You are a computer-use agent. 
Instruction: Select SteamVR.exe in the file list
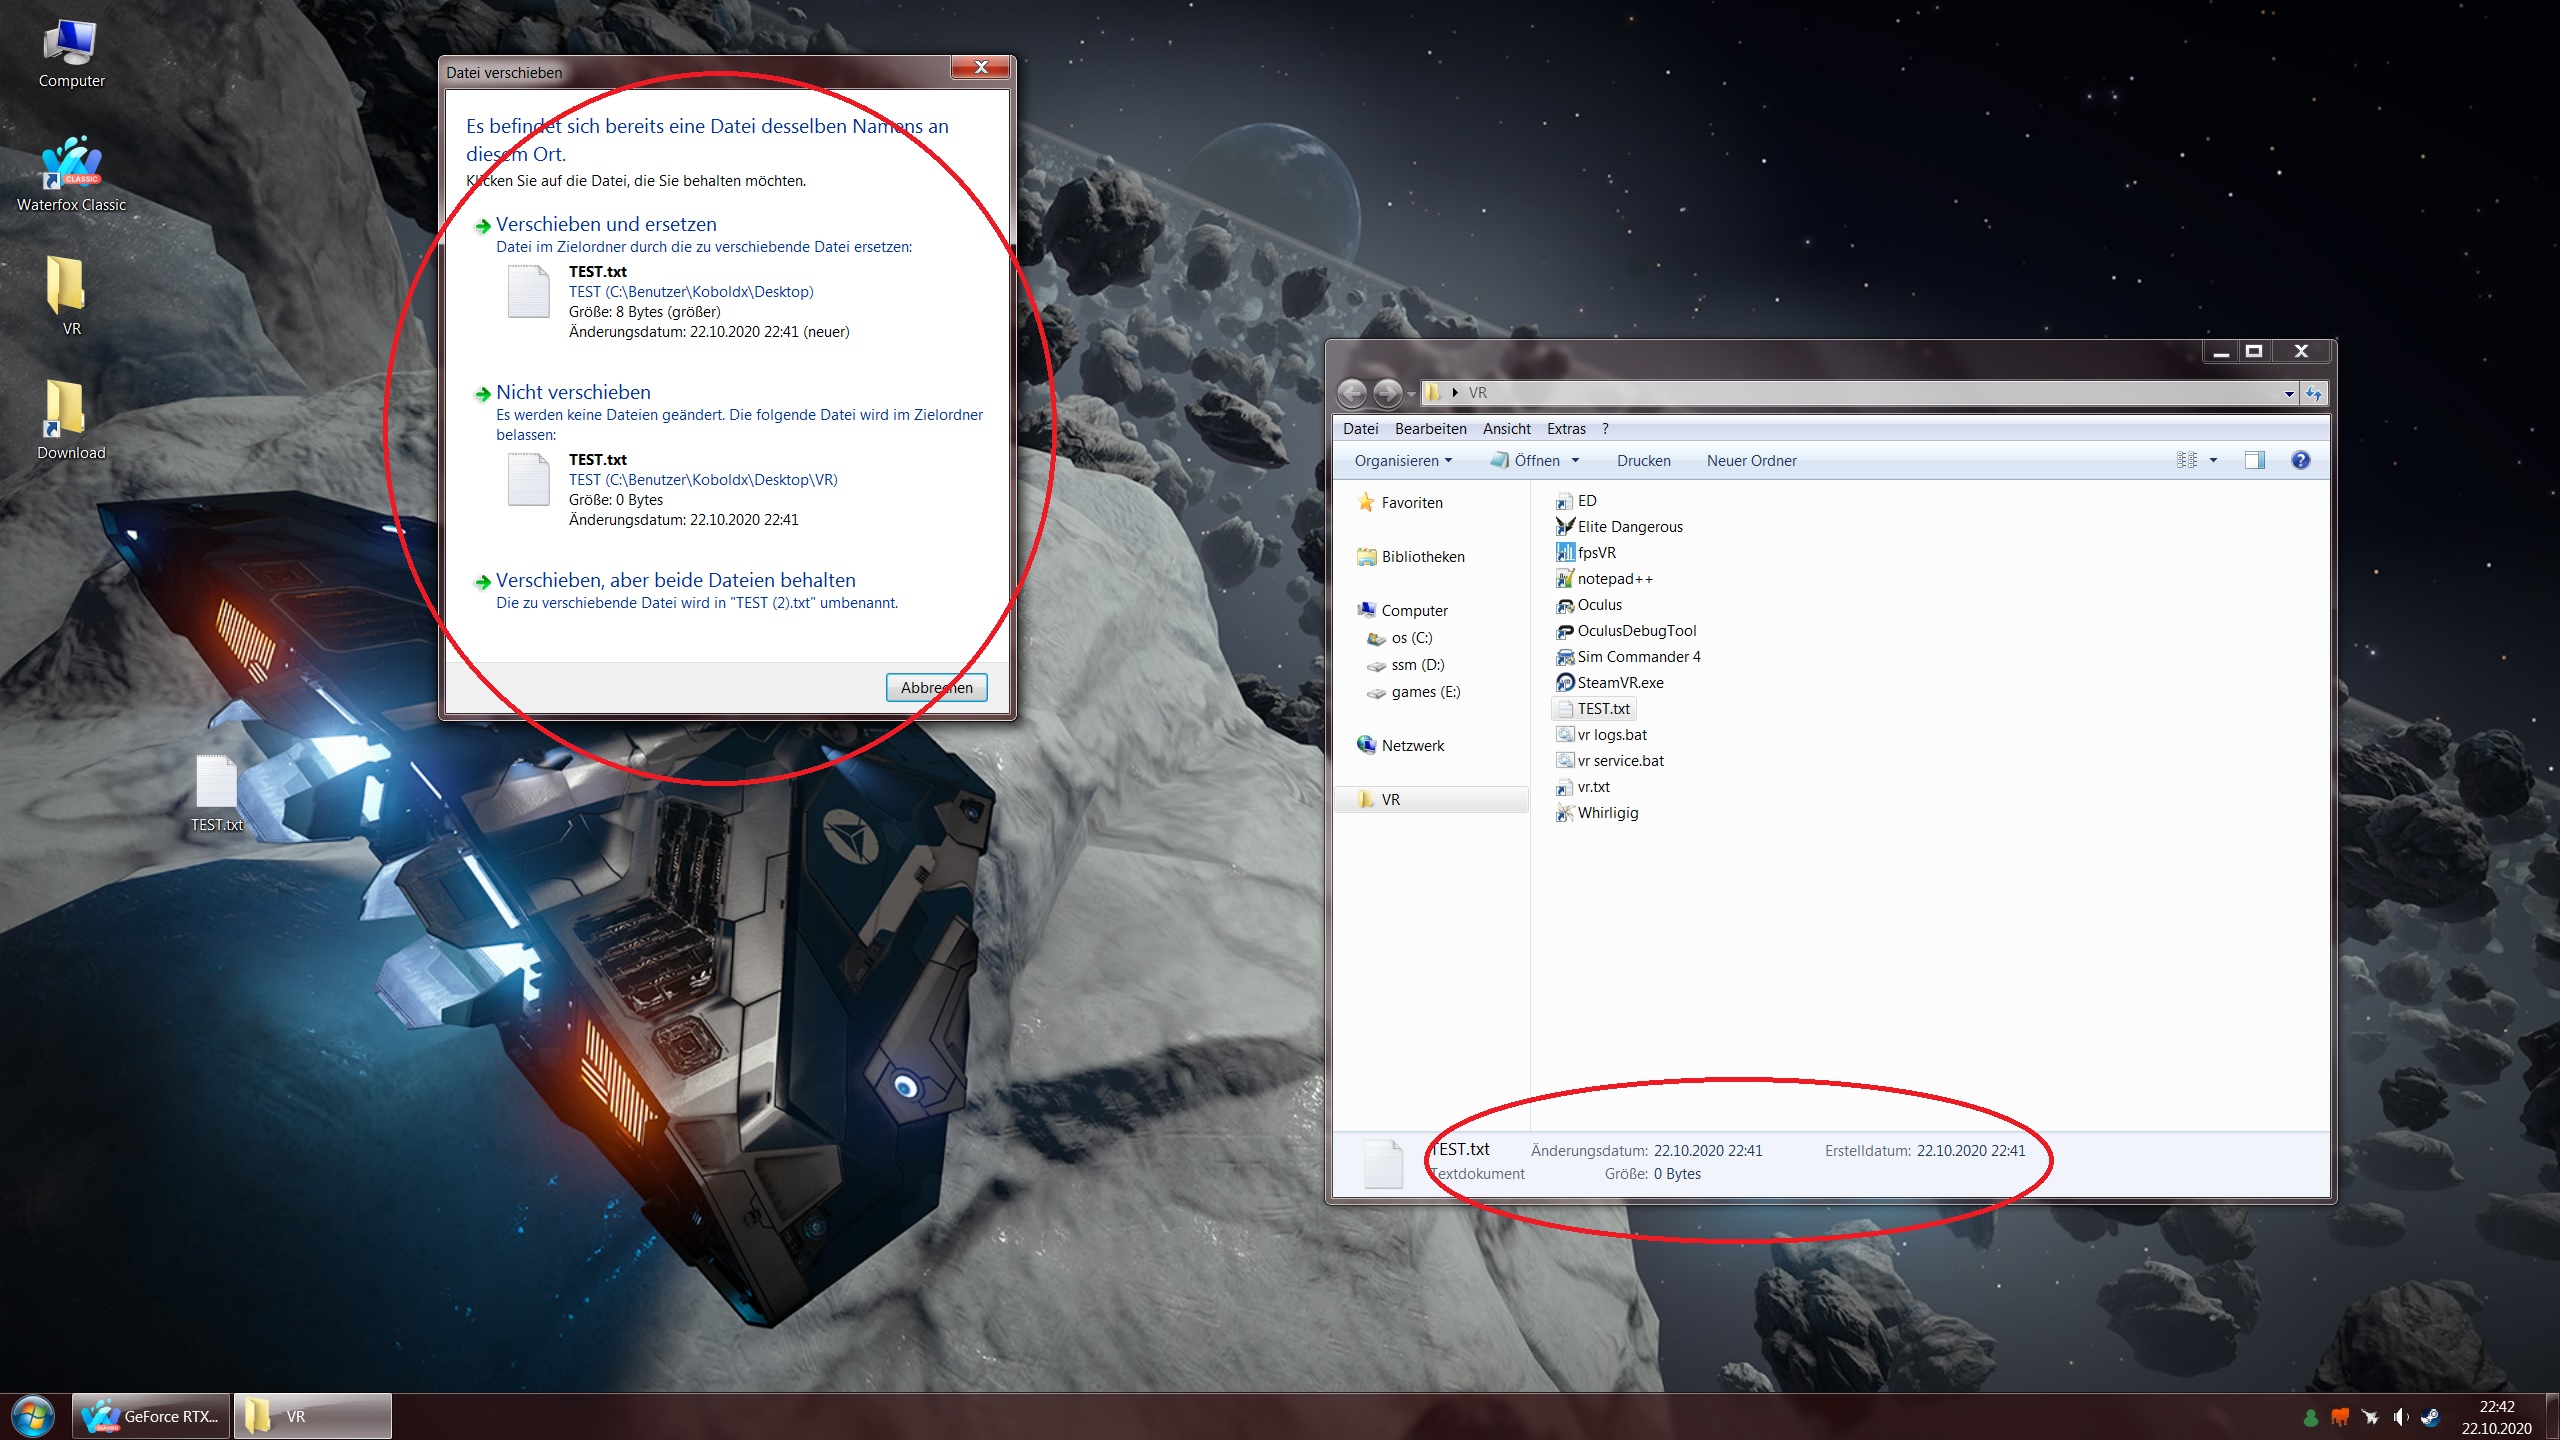click(1619, 683)
